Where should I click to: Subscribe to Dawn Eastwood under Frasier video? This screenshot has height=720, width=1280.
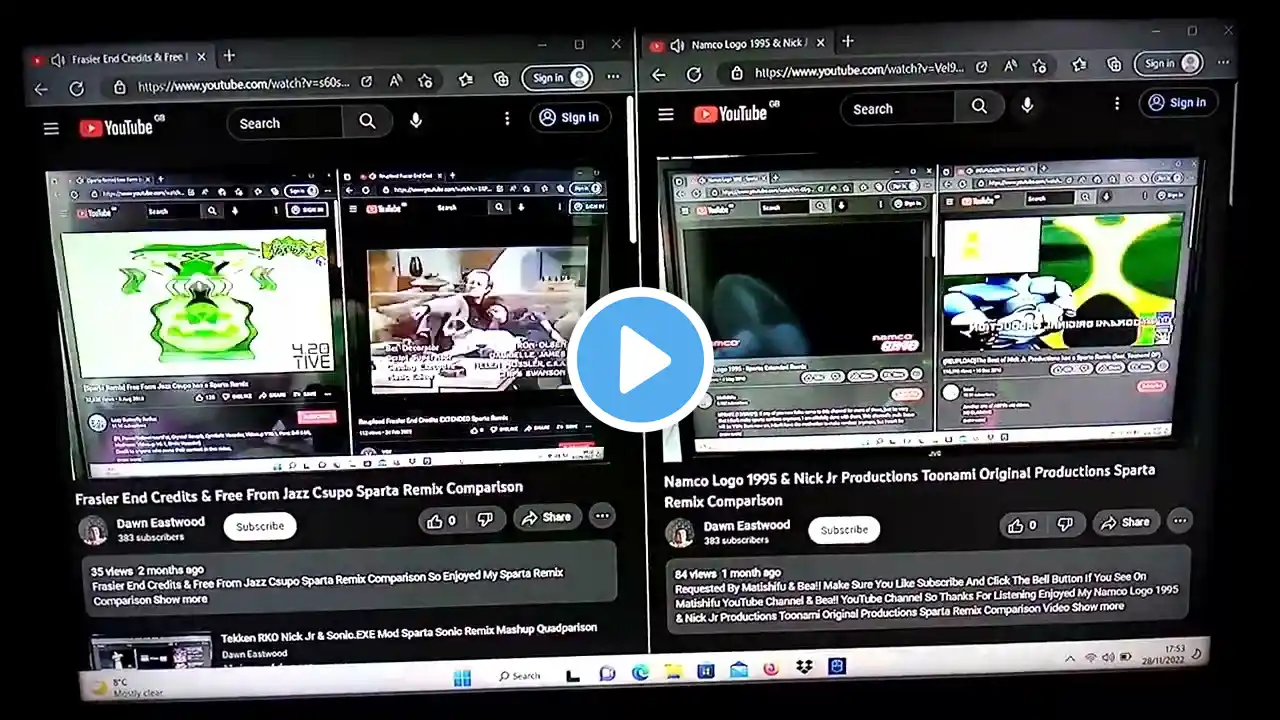260,526
